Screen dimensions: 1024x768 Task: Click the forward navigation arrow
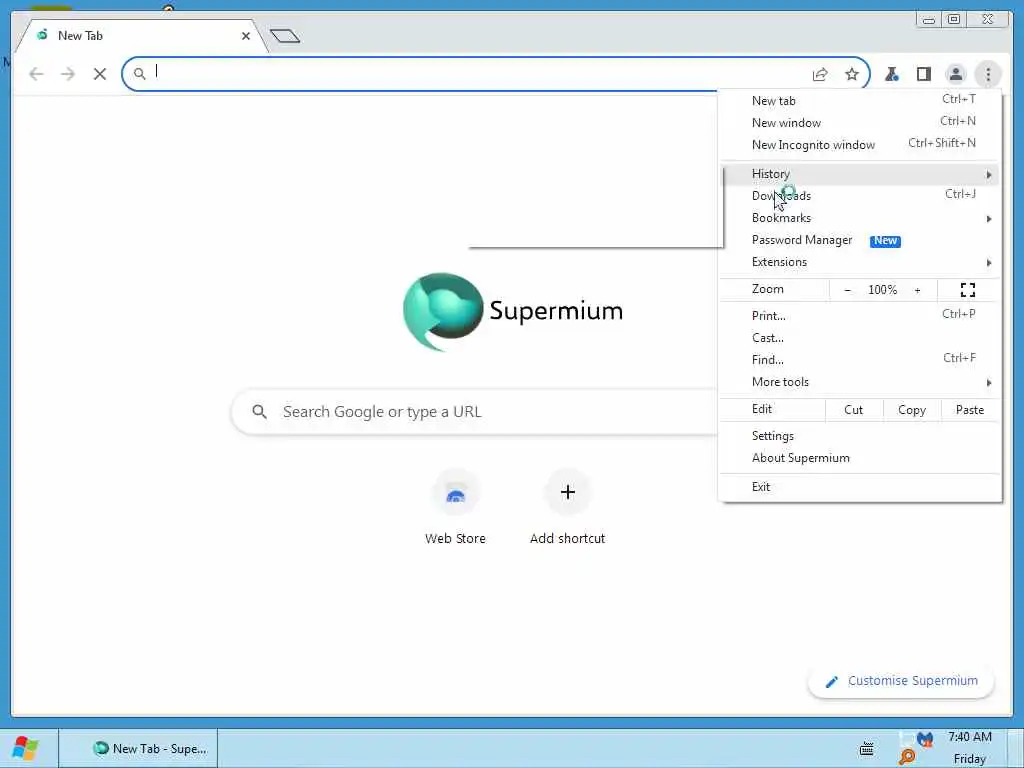tap(68, 74)
